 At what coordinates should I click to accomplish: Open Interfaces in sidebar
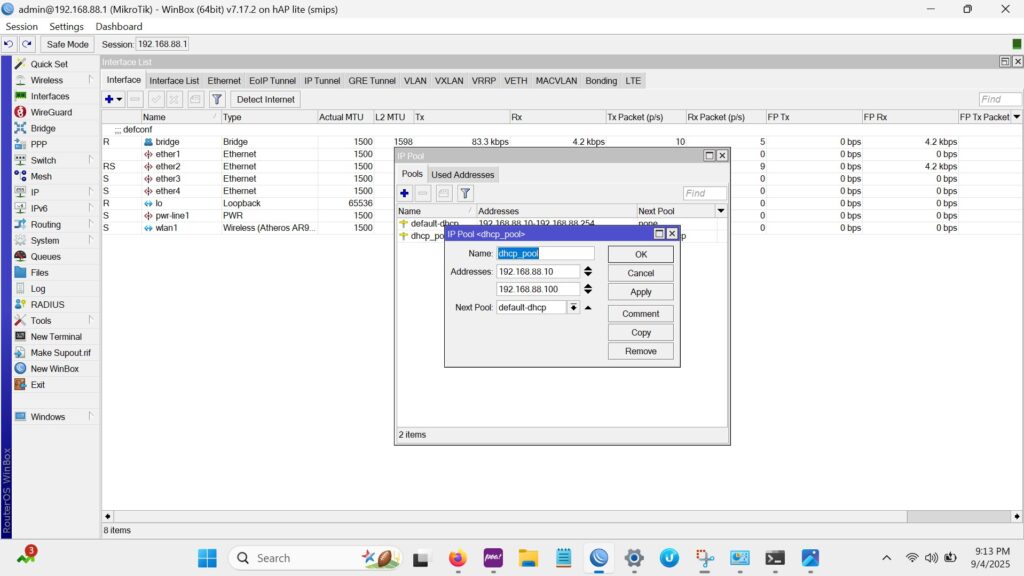pos(50,96)
